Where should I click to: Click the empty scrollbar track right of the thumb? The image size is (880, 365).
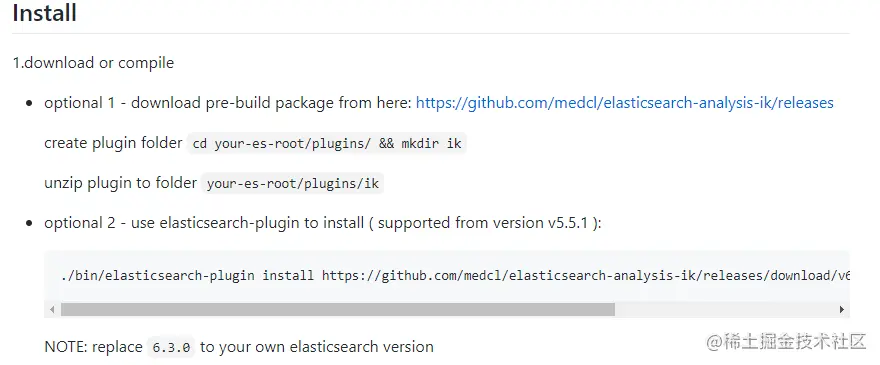[x=724, y=309]
